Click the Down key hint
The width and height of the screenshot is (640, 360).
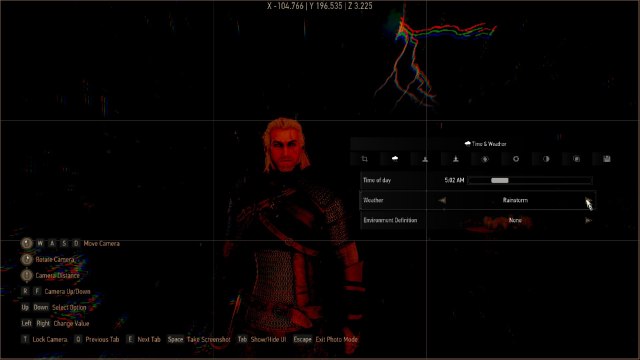click(41, 307)
